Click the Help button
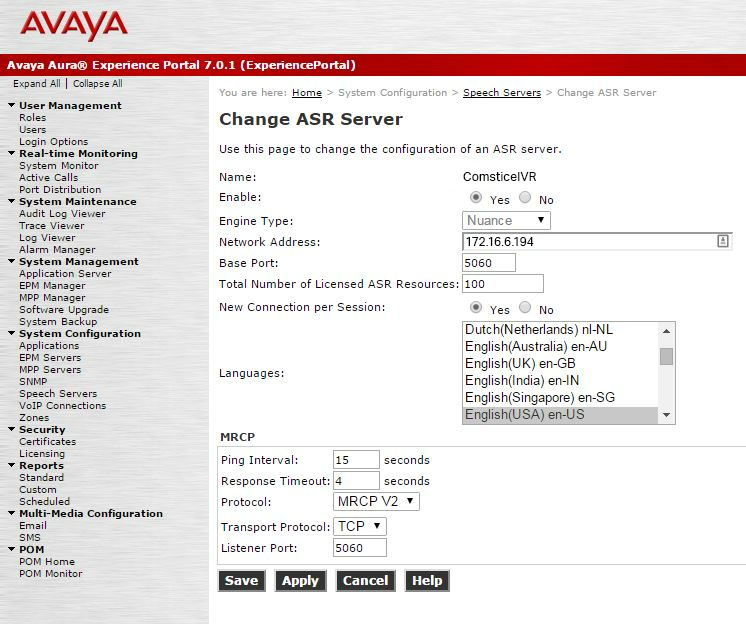Viewport: 746px width, 624px height. pos(427,581)
